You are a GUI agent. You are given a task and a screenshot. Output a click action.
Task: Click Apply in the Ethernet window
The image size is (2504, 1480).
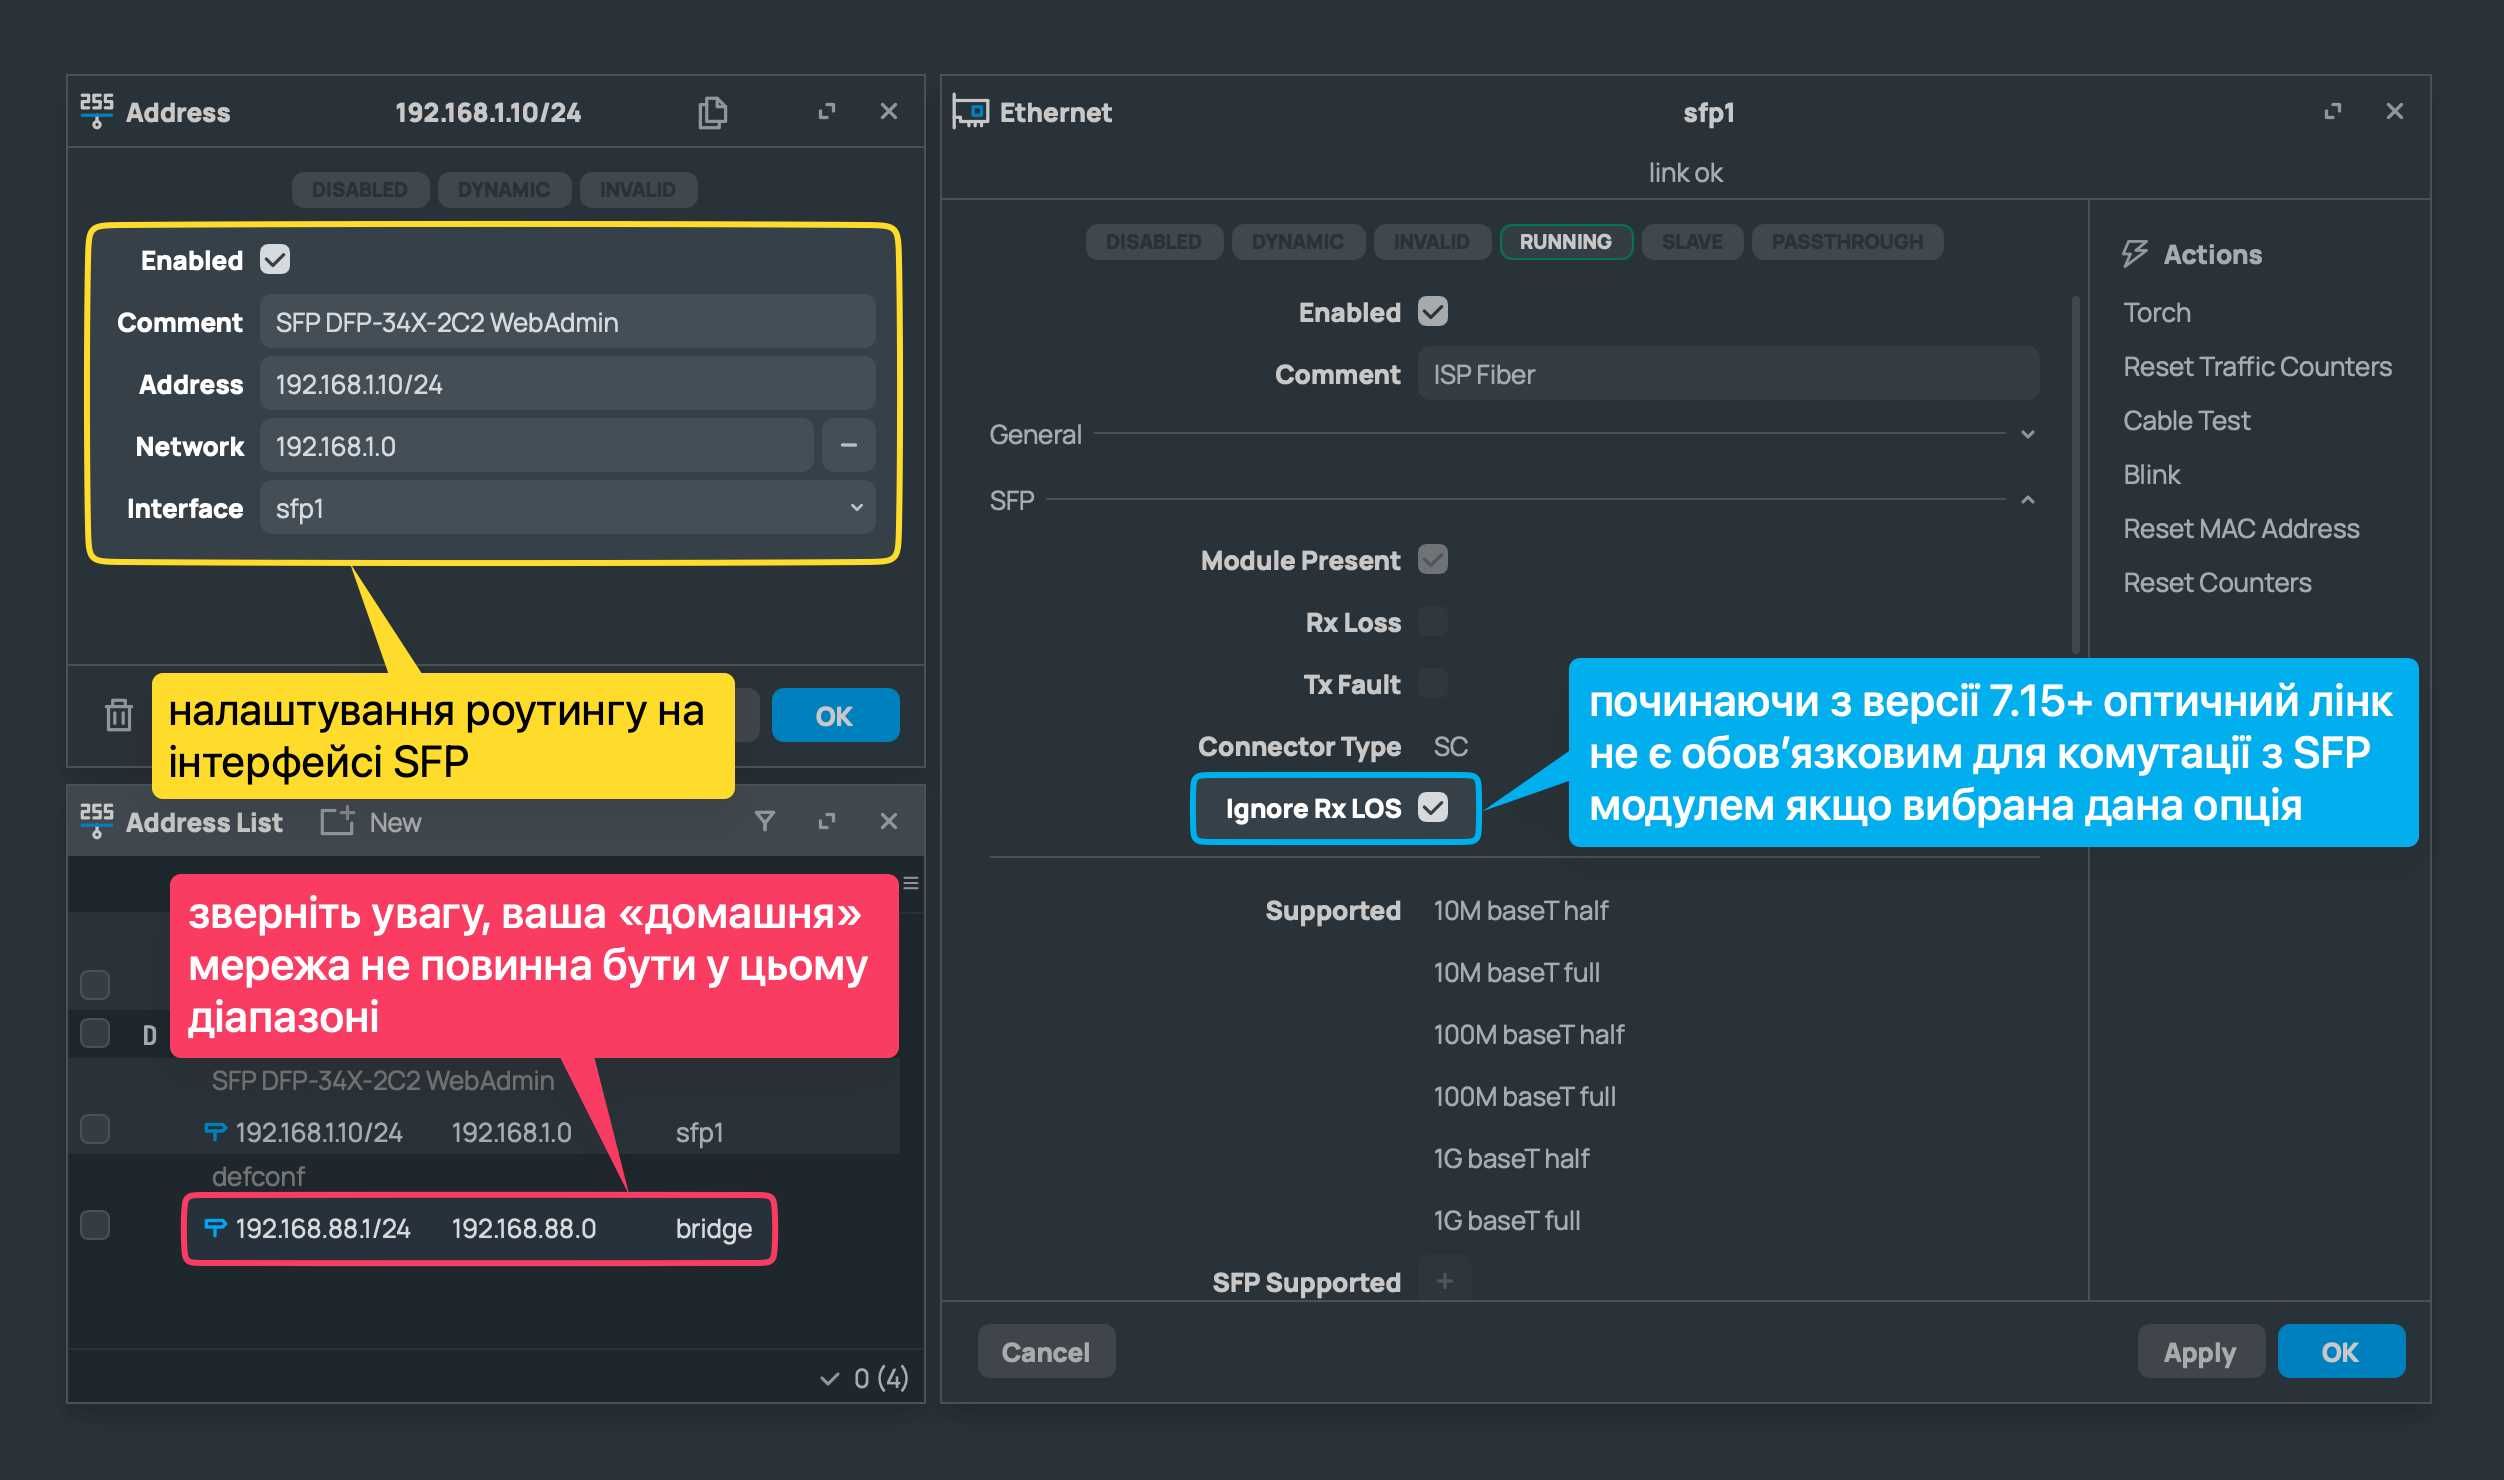point(2200,1351)
